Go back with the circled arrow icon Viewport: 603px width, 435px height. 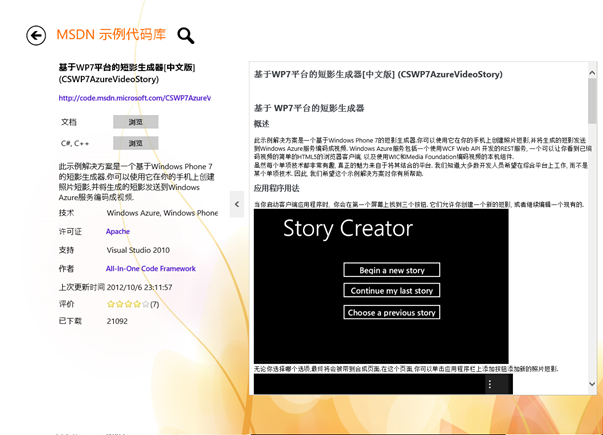(x=36, y=36)
